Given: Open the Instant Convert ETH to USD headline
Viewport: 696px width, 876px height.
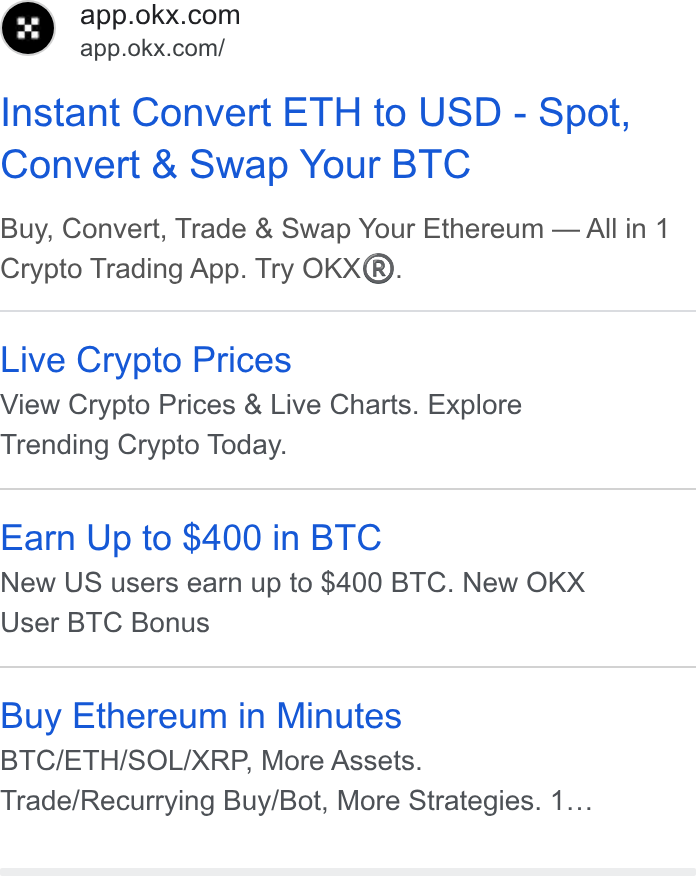Looking at the screenshot, I should coord(316,113).
